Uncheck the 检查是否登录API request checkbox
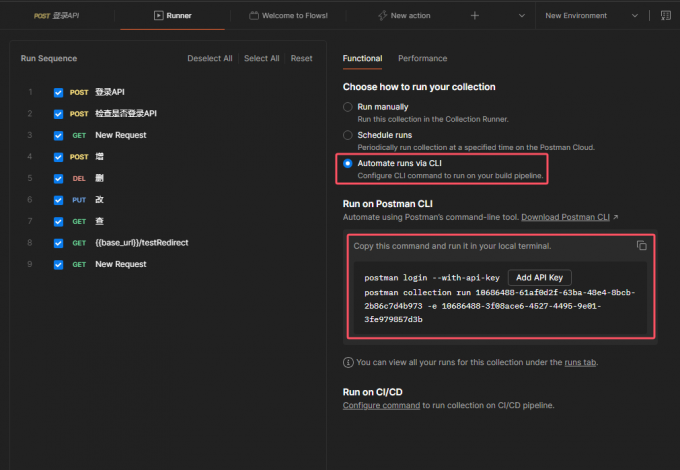Screen dimensions: 680x470 coord(59,114)
